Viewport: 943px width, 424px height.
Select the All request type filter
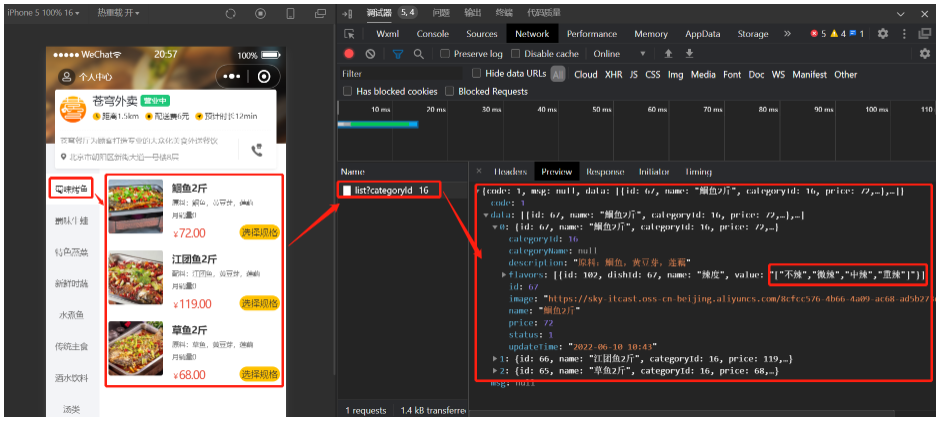[x=558, y=75]
